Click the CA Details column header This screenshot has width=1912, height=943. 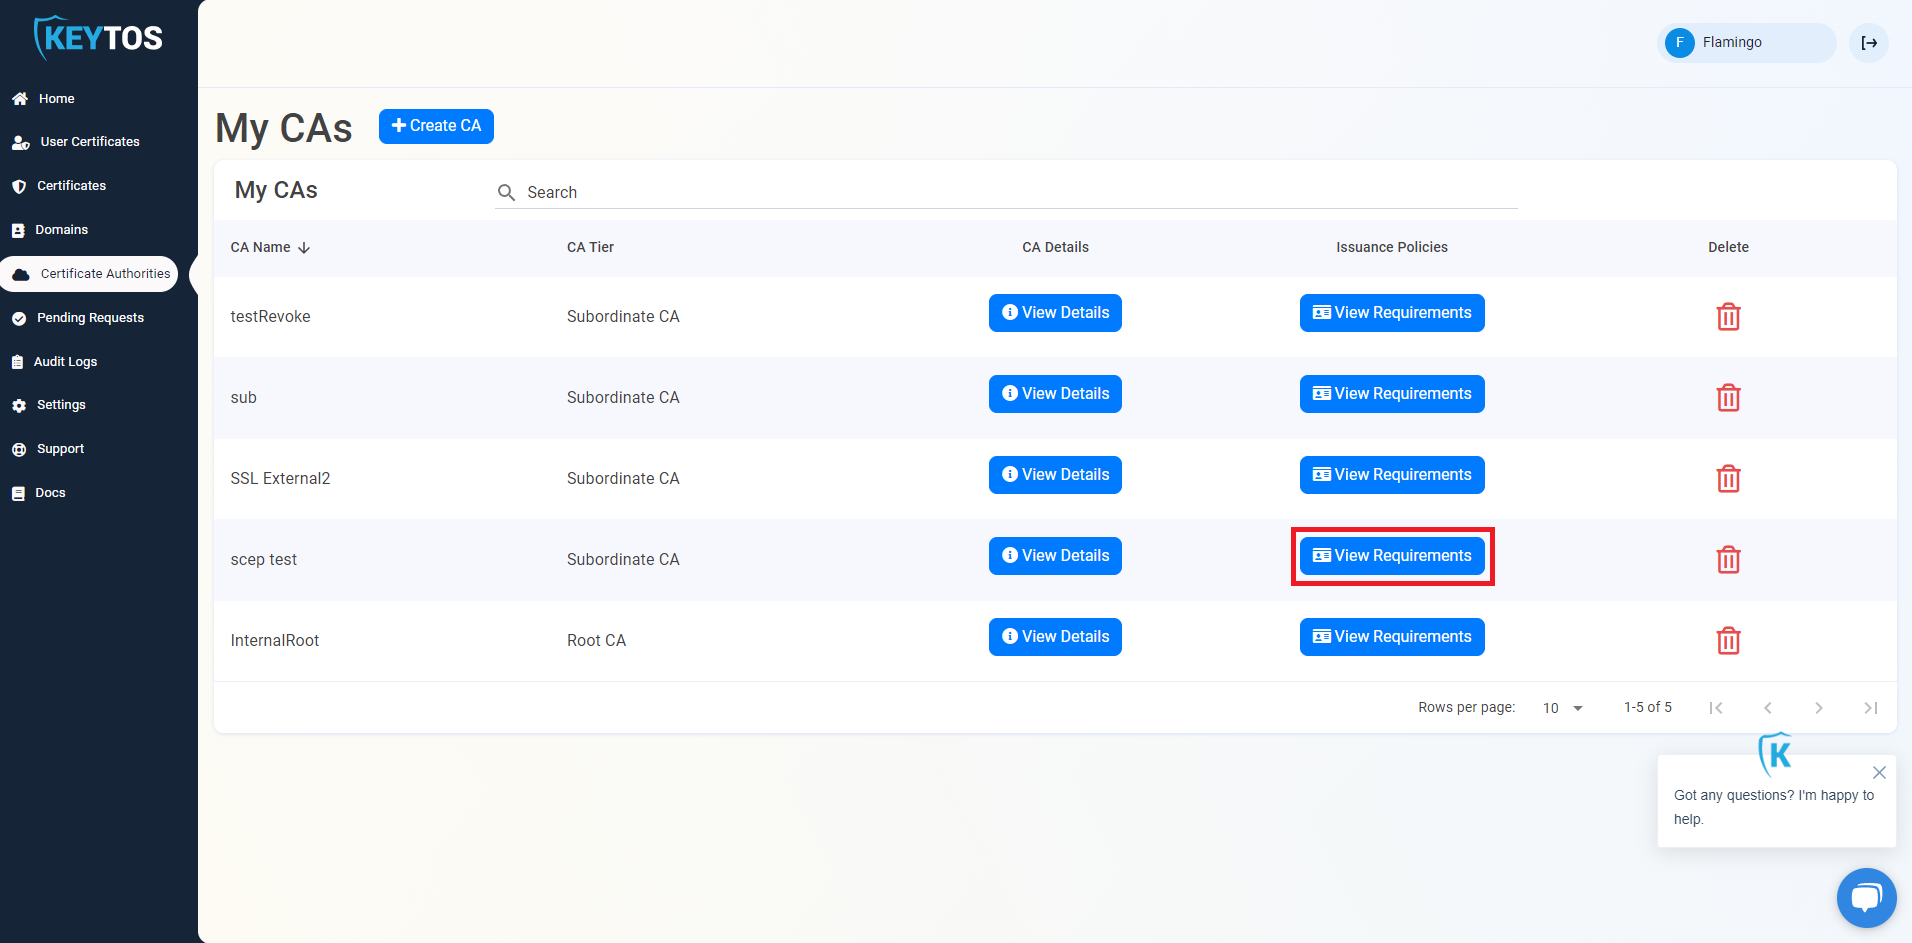[1055, 247]
